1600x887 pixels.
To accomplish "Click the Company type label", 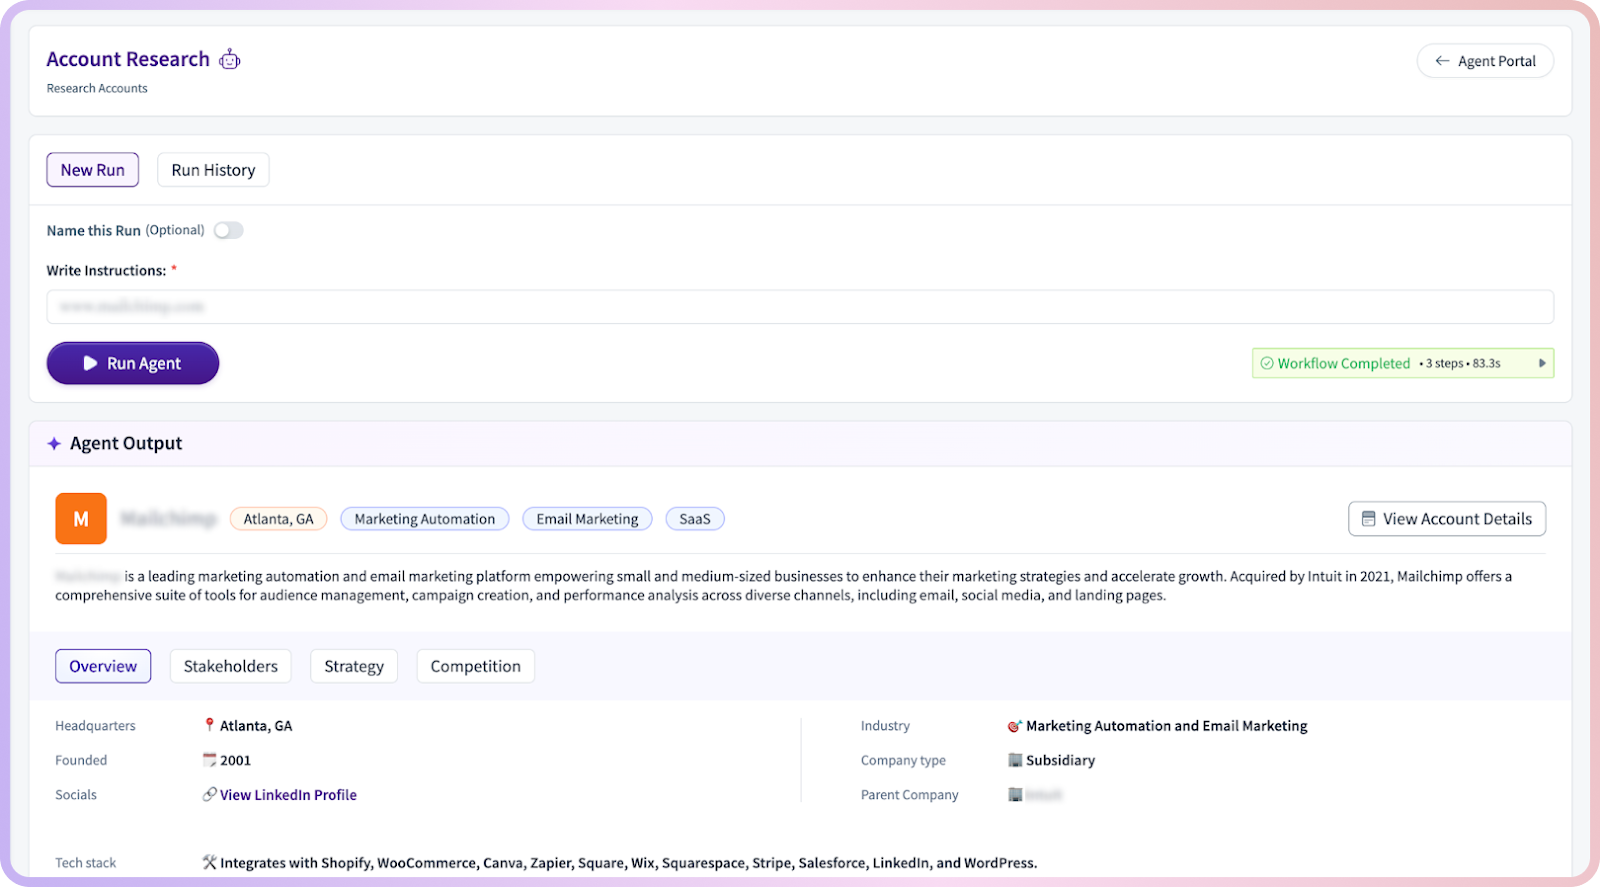I will (x=903, y=760).
